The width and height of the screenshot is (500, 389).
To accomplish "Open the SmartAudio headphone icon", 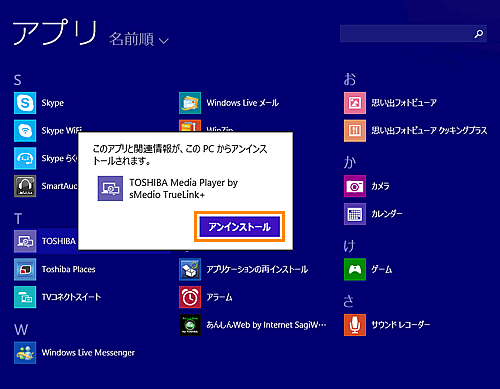I will click(x=25, y=186).
